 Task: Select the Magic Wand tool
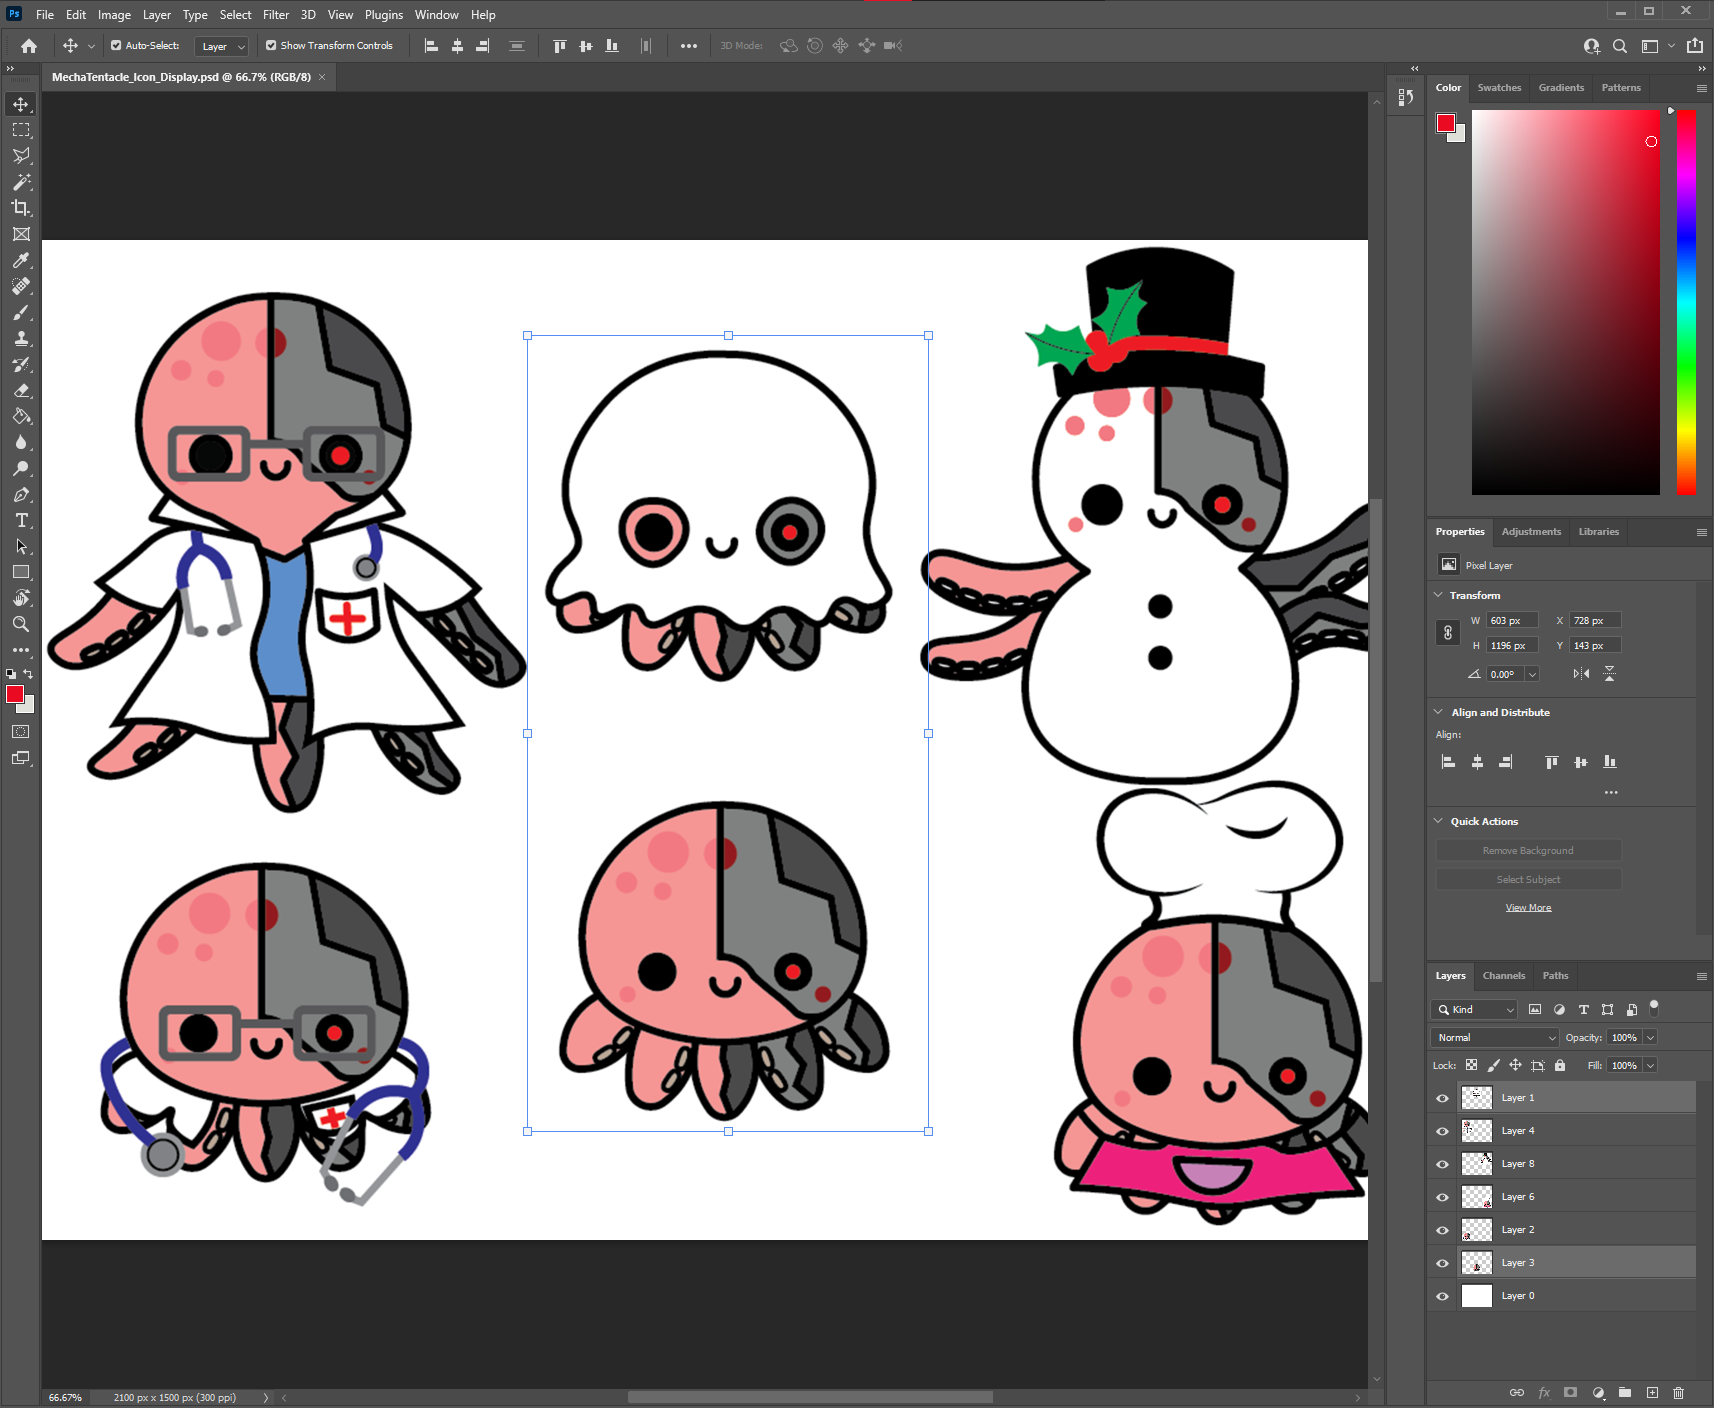pyautogui.click(x=21, y=182)
